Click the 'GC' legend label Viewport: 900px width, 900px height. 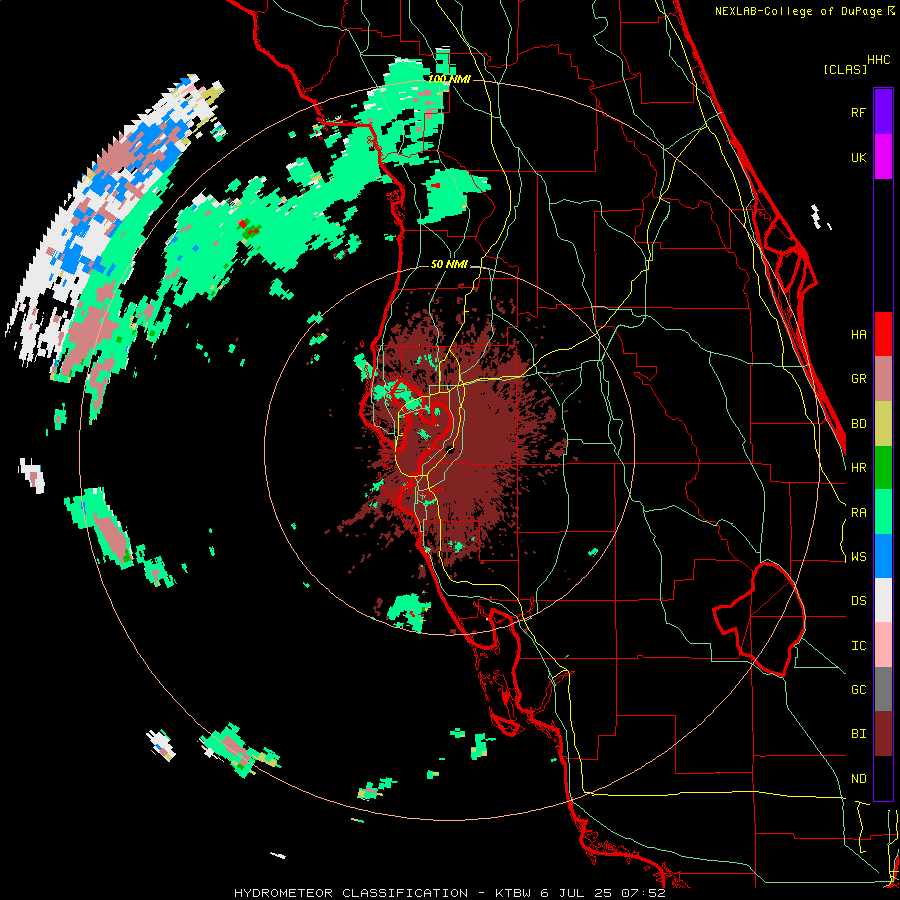click(x=858, y=689)
